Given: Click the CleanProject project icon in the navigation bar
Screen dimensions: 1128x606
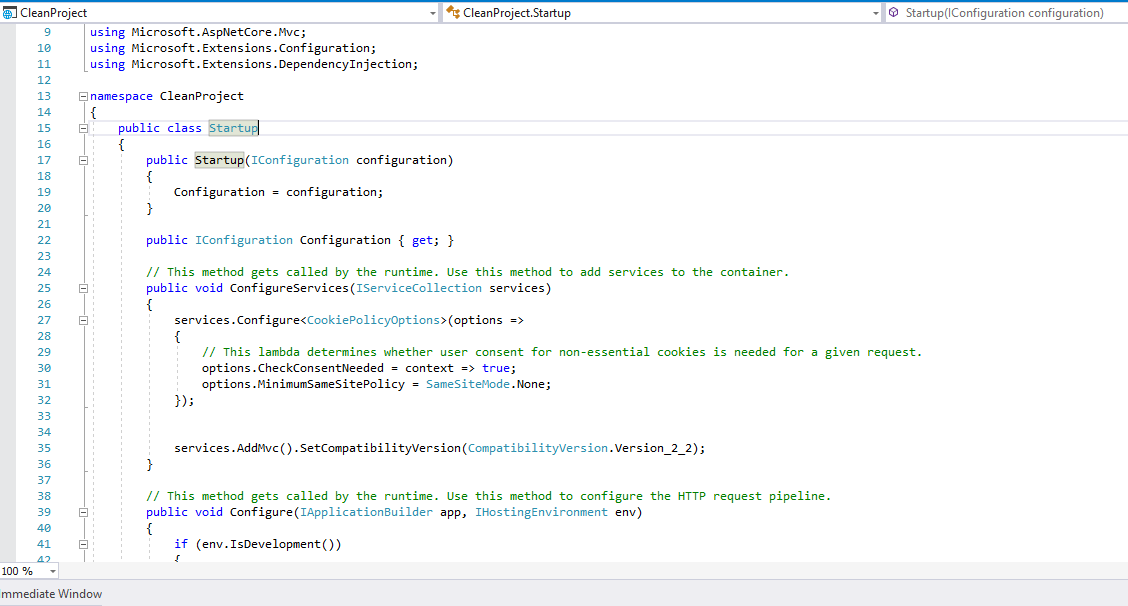Looking at the screenshot, I should pyautogui.click(x=9, y=13).
